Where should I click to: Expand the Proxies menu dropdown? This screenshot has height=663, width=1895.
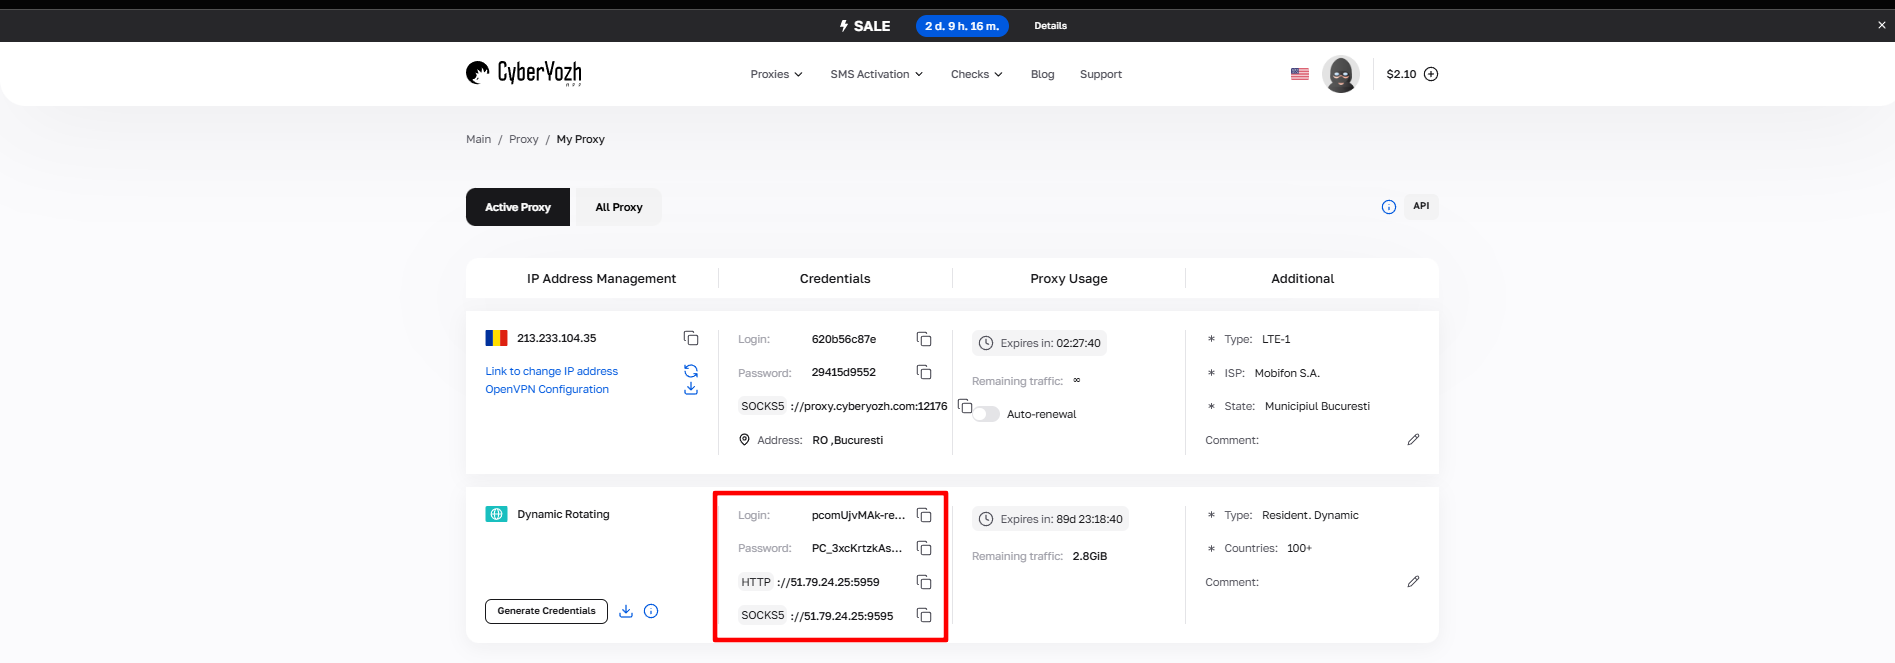coord(776,74)
